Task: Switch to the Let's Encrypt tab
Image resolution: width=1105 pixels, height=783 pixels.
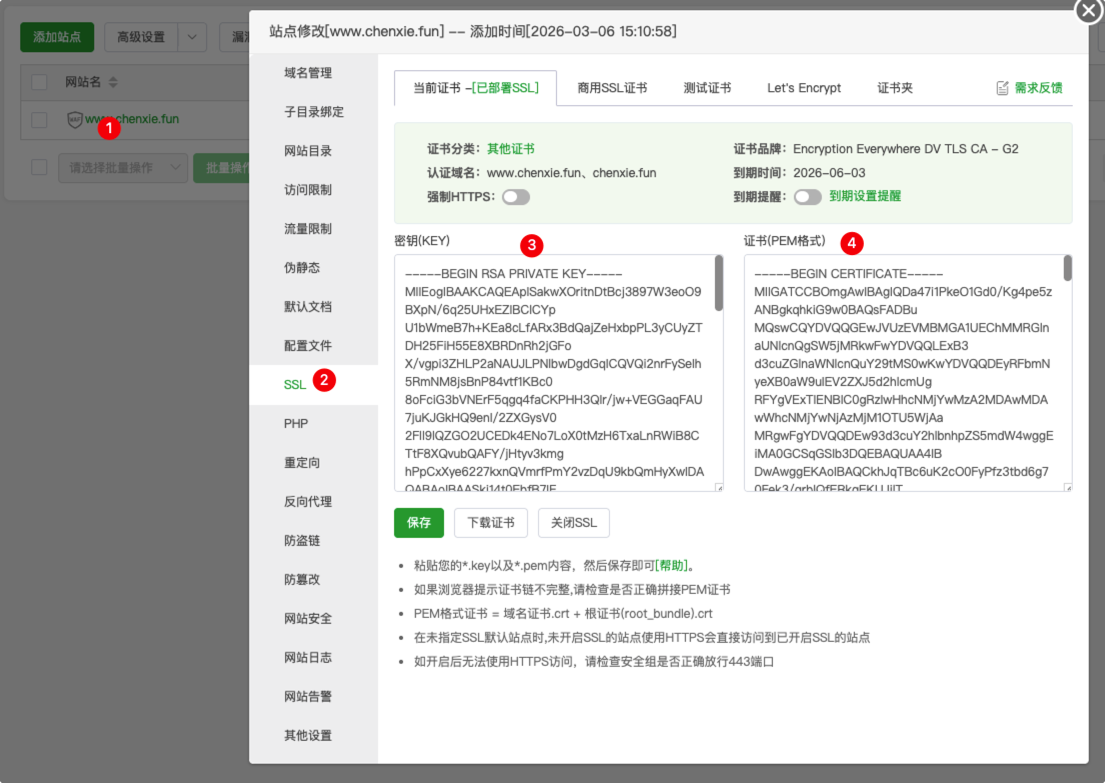Action: click(804, 88)
